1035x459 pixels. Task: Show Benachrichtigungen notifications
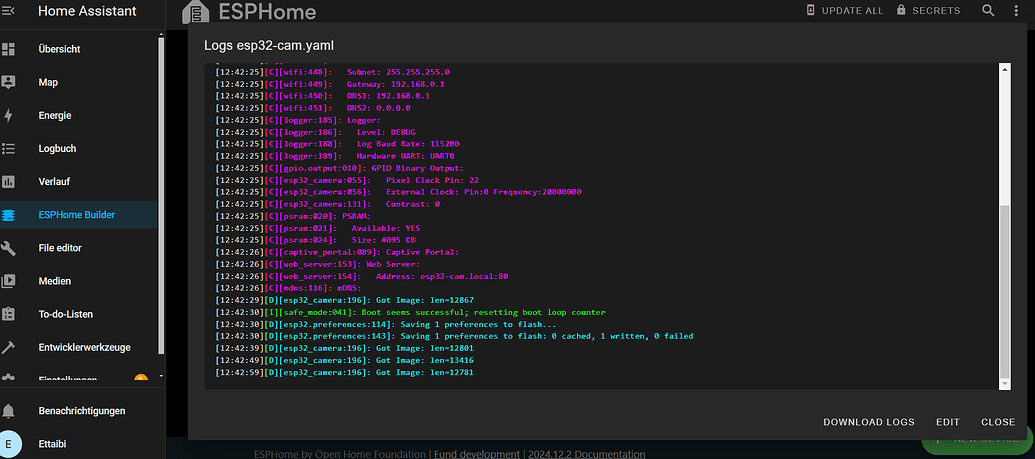[82, 411]
